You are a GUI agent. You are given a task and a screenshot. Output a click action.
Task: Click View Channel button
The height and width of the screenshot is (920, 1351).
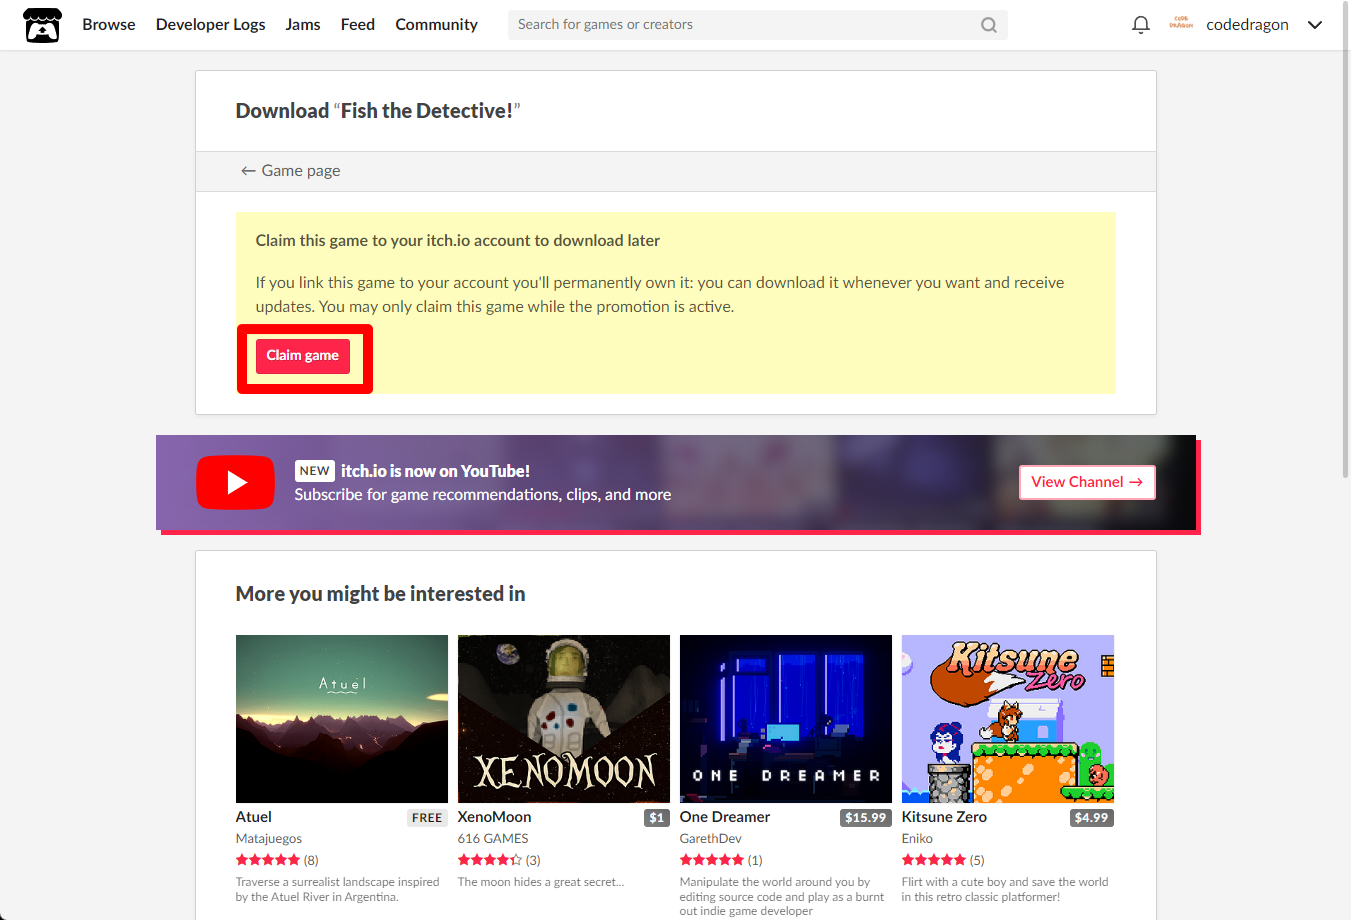[x=1087, y=482]
